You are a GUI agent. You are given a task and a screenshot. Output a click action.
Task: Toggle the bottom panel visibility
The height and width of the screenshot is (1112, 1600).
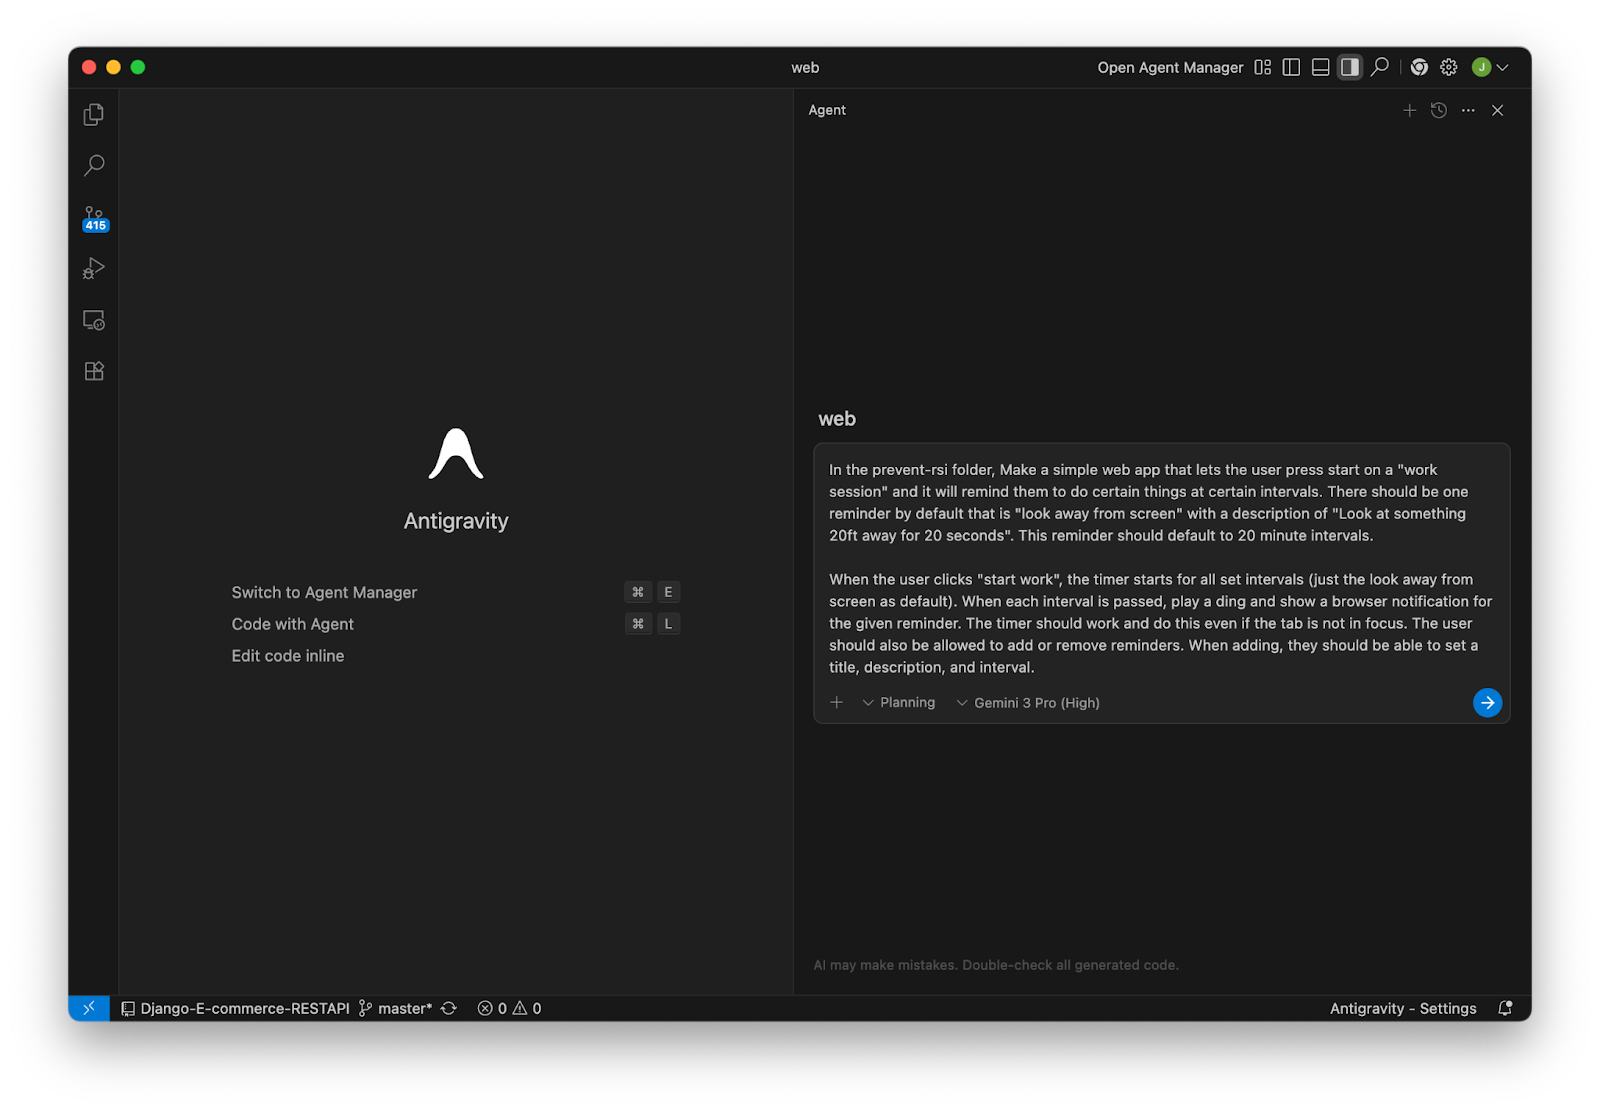click(1320, 67)
